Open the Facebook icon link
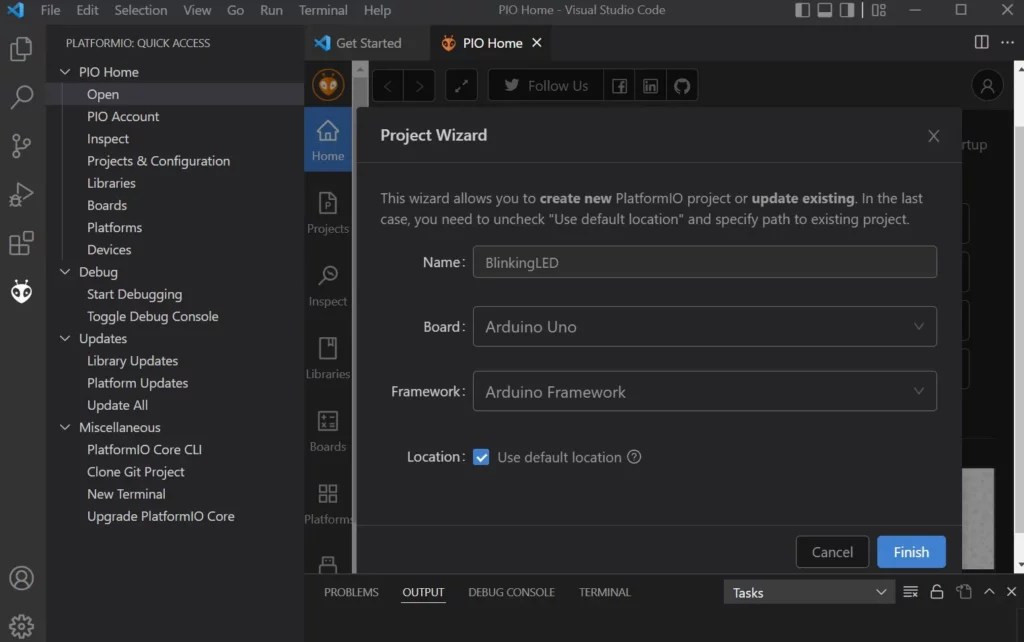Viewport: 1024px width, 642px height. 619,86
